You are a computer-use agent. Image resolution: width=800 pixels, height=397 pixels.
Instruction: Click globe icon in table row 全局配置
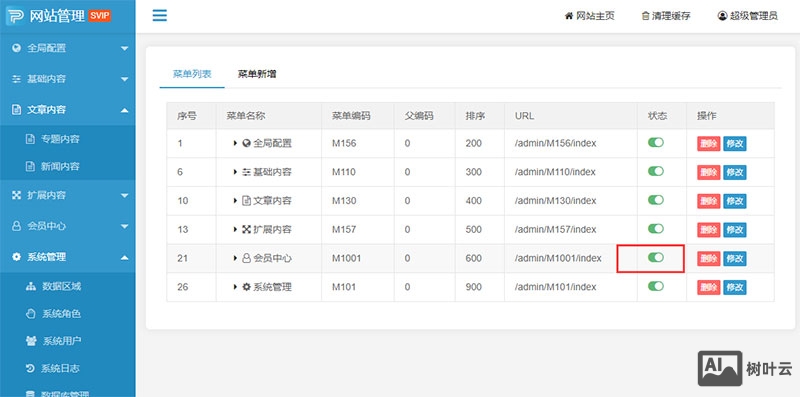click(246, 143)
